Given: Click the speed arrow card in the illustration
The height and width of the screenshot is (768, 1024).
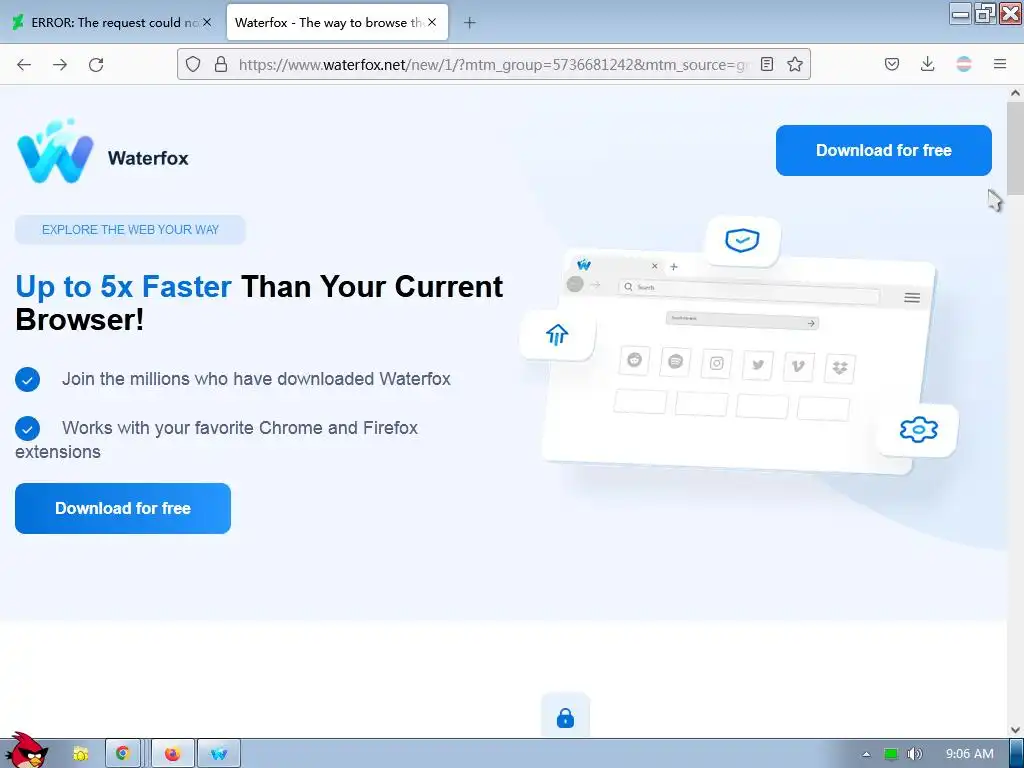Looking at the screenshot, I should [x=557, y=335].
